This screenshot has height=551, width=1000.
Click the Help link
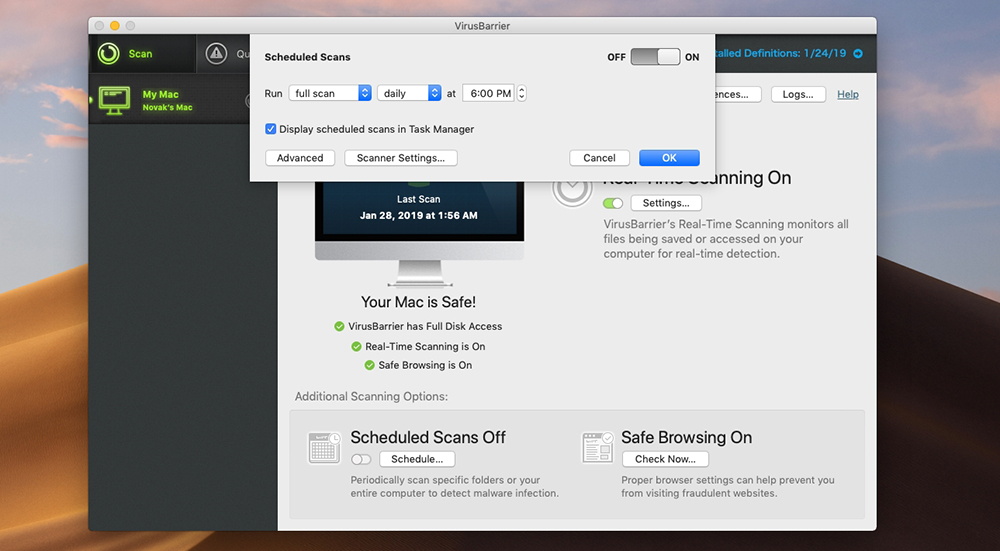point(848,94)
